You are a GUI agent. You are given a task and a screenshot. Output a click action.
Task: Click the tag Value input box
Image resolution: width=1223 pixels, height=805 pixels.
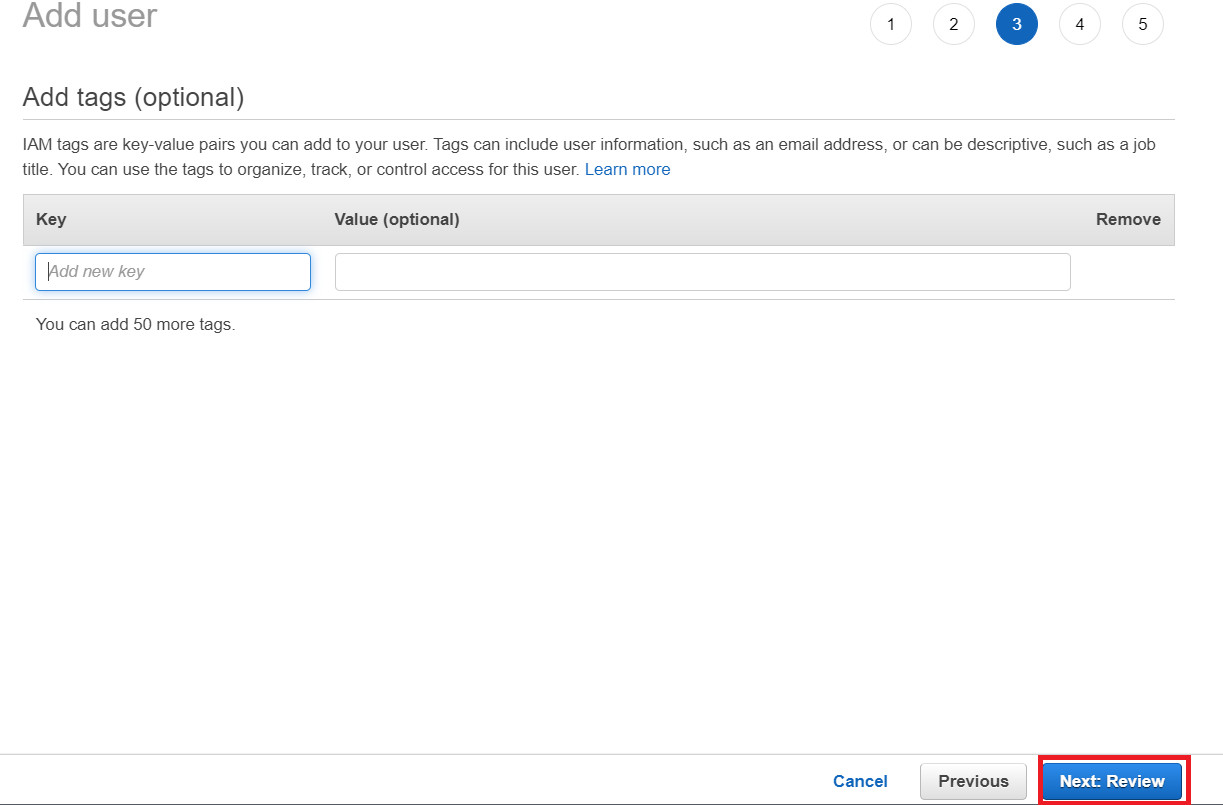pyautogui.click(x=702, y=272)
